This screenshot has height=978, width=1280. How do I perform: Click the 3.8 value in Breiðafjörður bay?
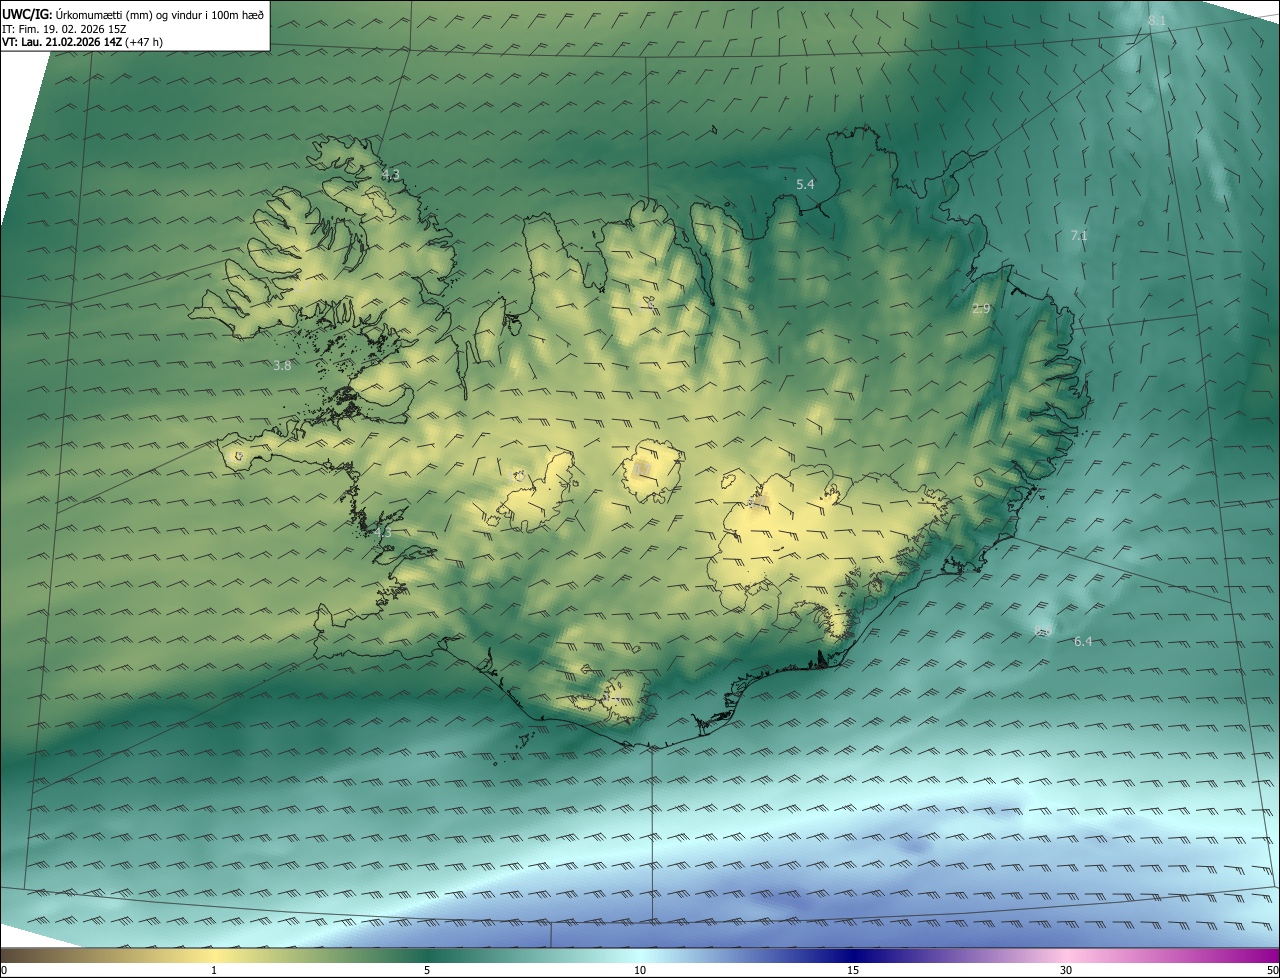282,365
